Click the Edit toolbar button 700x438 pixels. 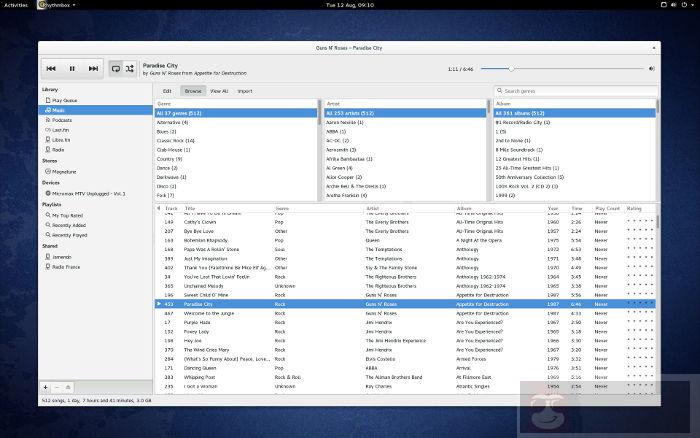pyautogui.click(x=167, y=91)
